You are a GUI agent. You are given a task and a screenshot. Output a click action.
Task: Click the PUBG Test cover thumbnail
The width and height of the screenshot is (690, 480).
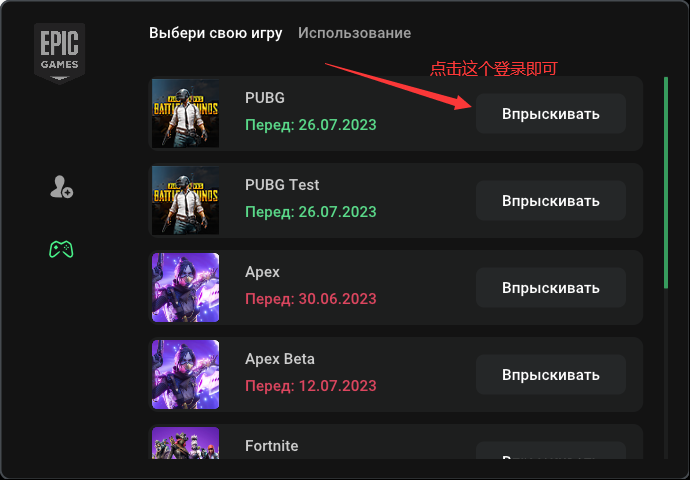coord(185,200)
